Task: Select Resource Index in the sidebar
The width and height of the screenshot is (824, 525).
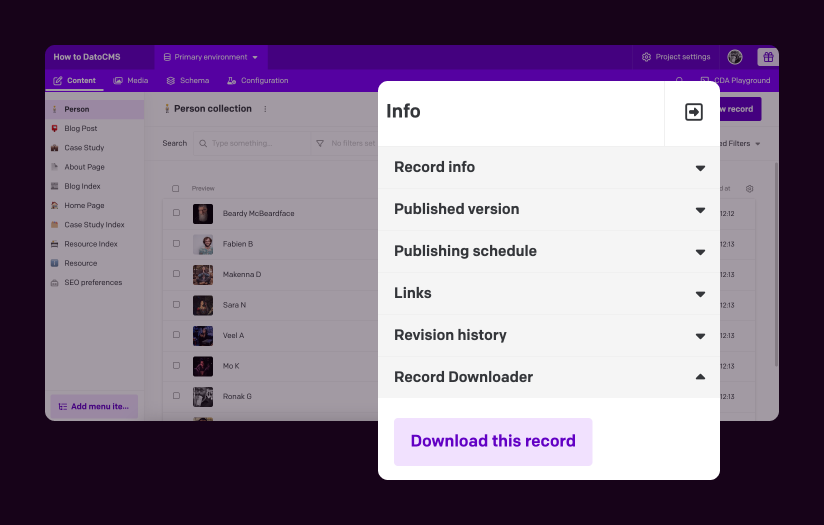Action: [95, 244]
